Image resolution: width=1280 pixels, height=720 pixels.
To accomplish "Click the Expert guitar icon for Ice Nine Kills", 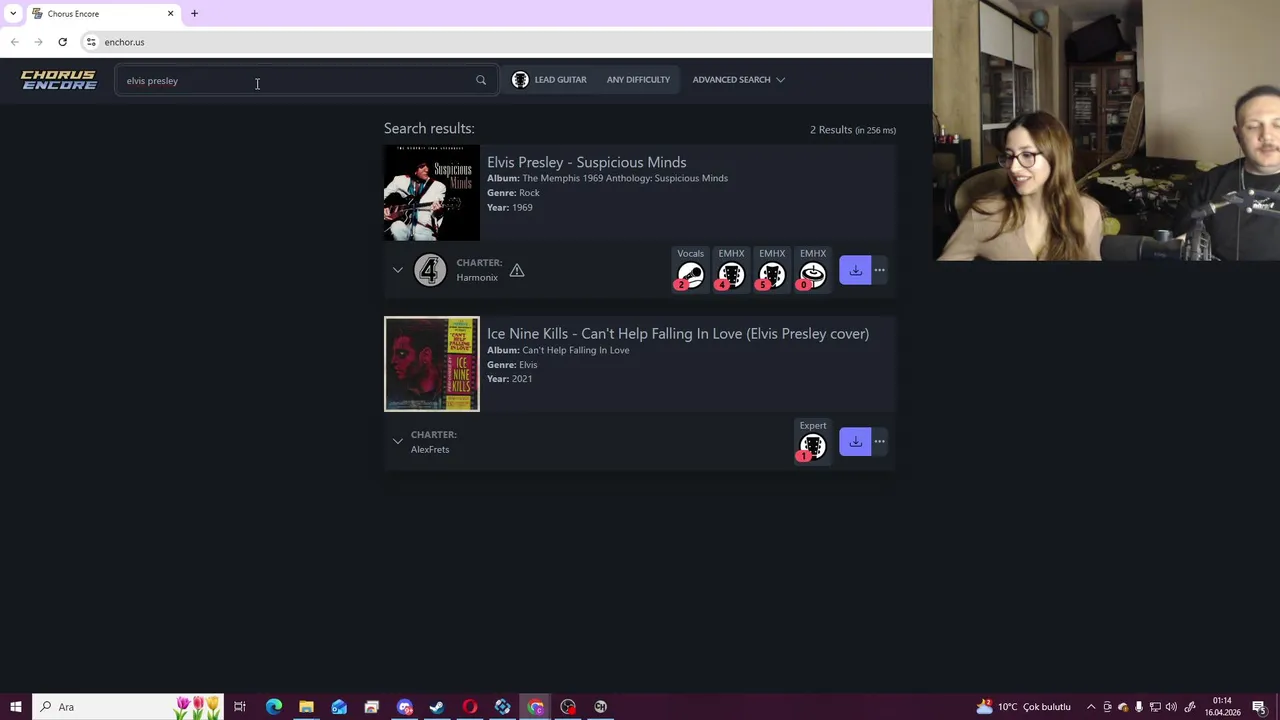I will coord(812,447).
